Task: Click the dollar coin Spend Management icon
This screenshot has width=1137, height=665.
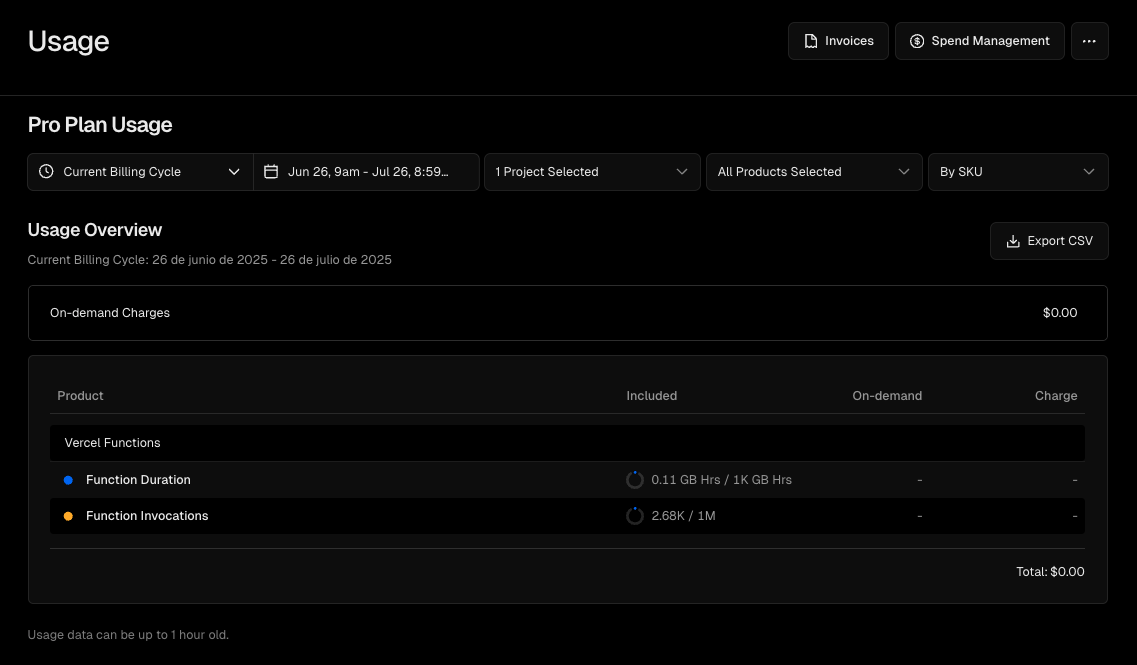Action: click(x=917, y=41)
